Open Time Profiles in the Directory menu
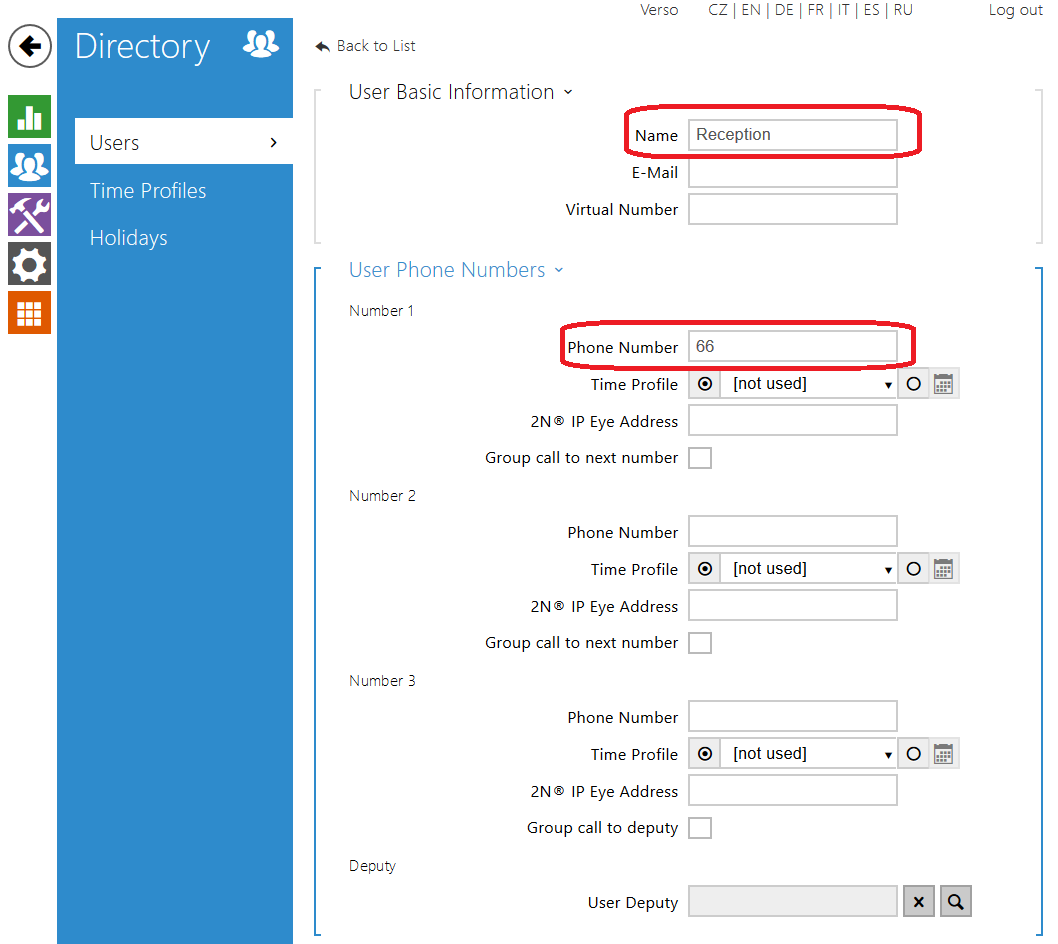 (148, 191)
